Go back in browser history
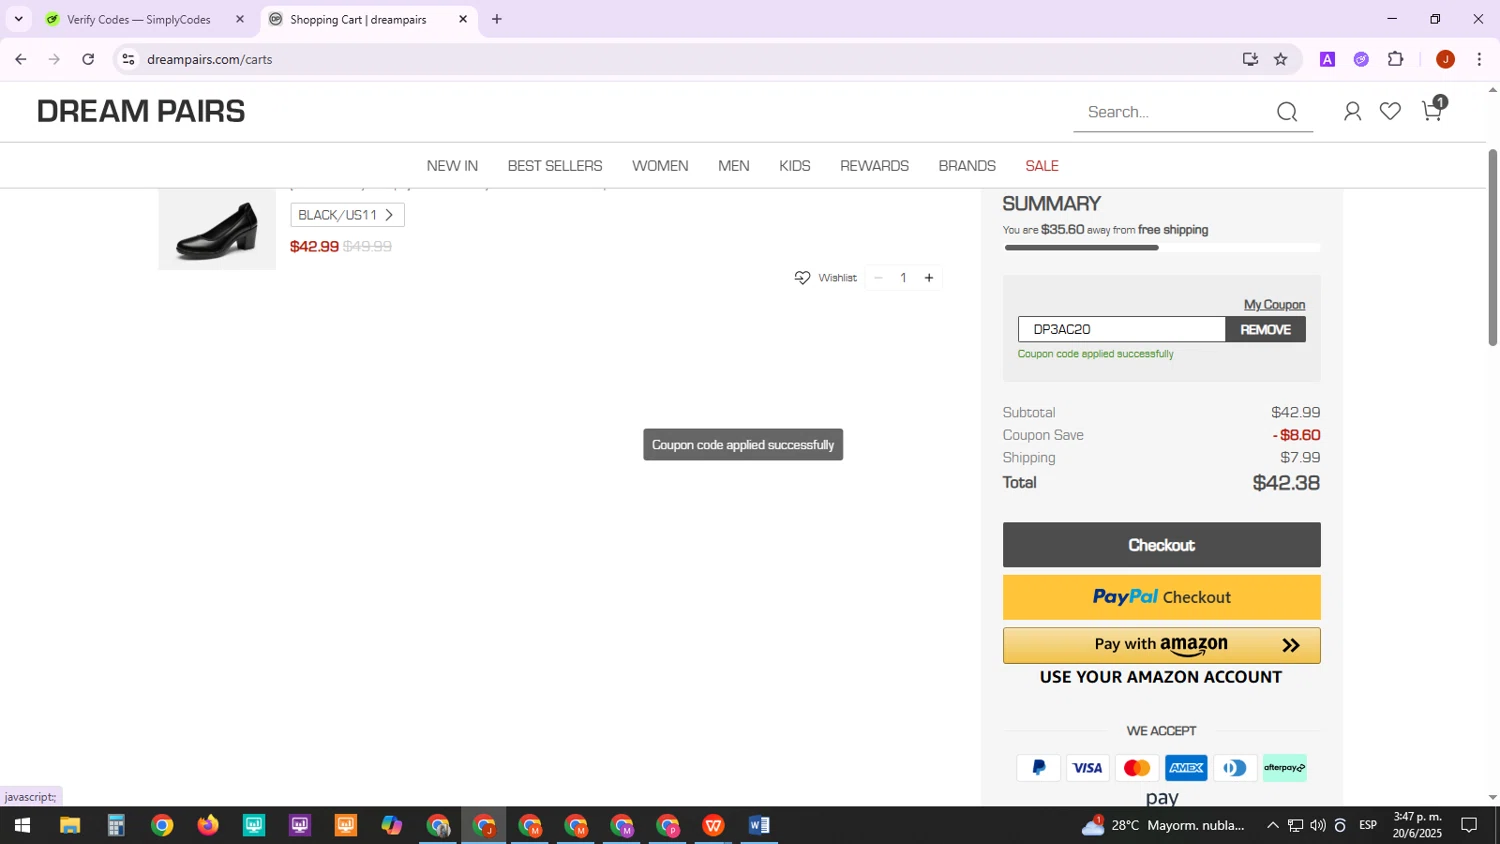The height and width of the screenshot is (844, 1500). [x=21, y=60]
